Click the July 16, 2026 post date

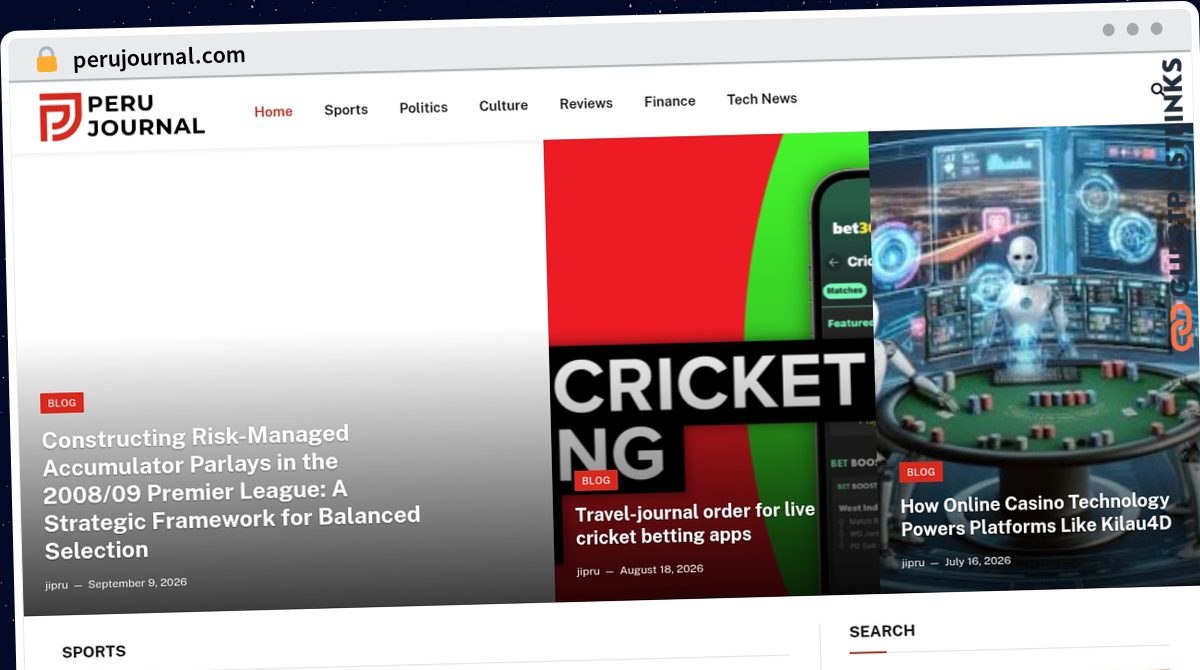[978, 561]
